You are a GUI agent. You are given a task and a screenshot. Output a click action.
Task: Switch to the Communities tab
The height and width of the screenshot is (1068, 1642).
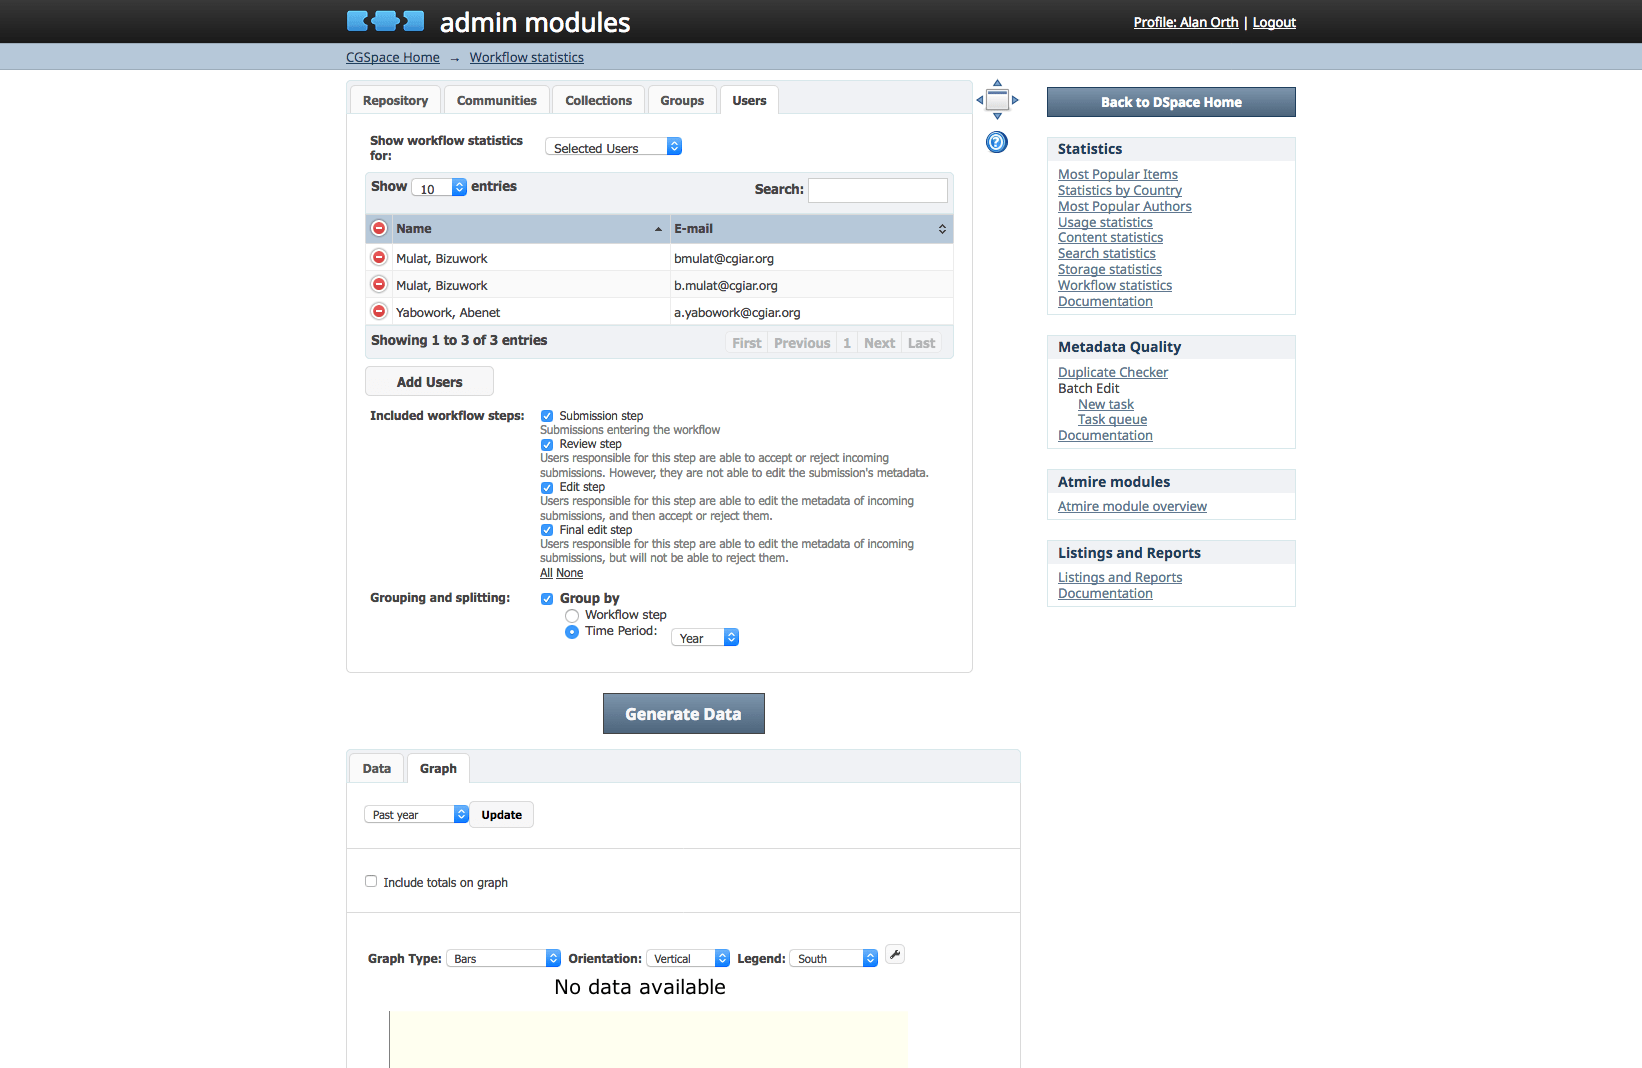[x=497, y=100]
